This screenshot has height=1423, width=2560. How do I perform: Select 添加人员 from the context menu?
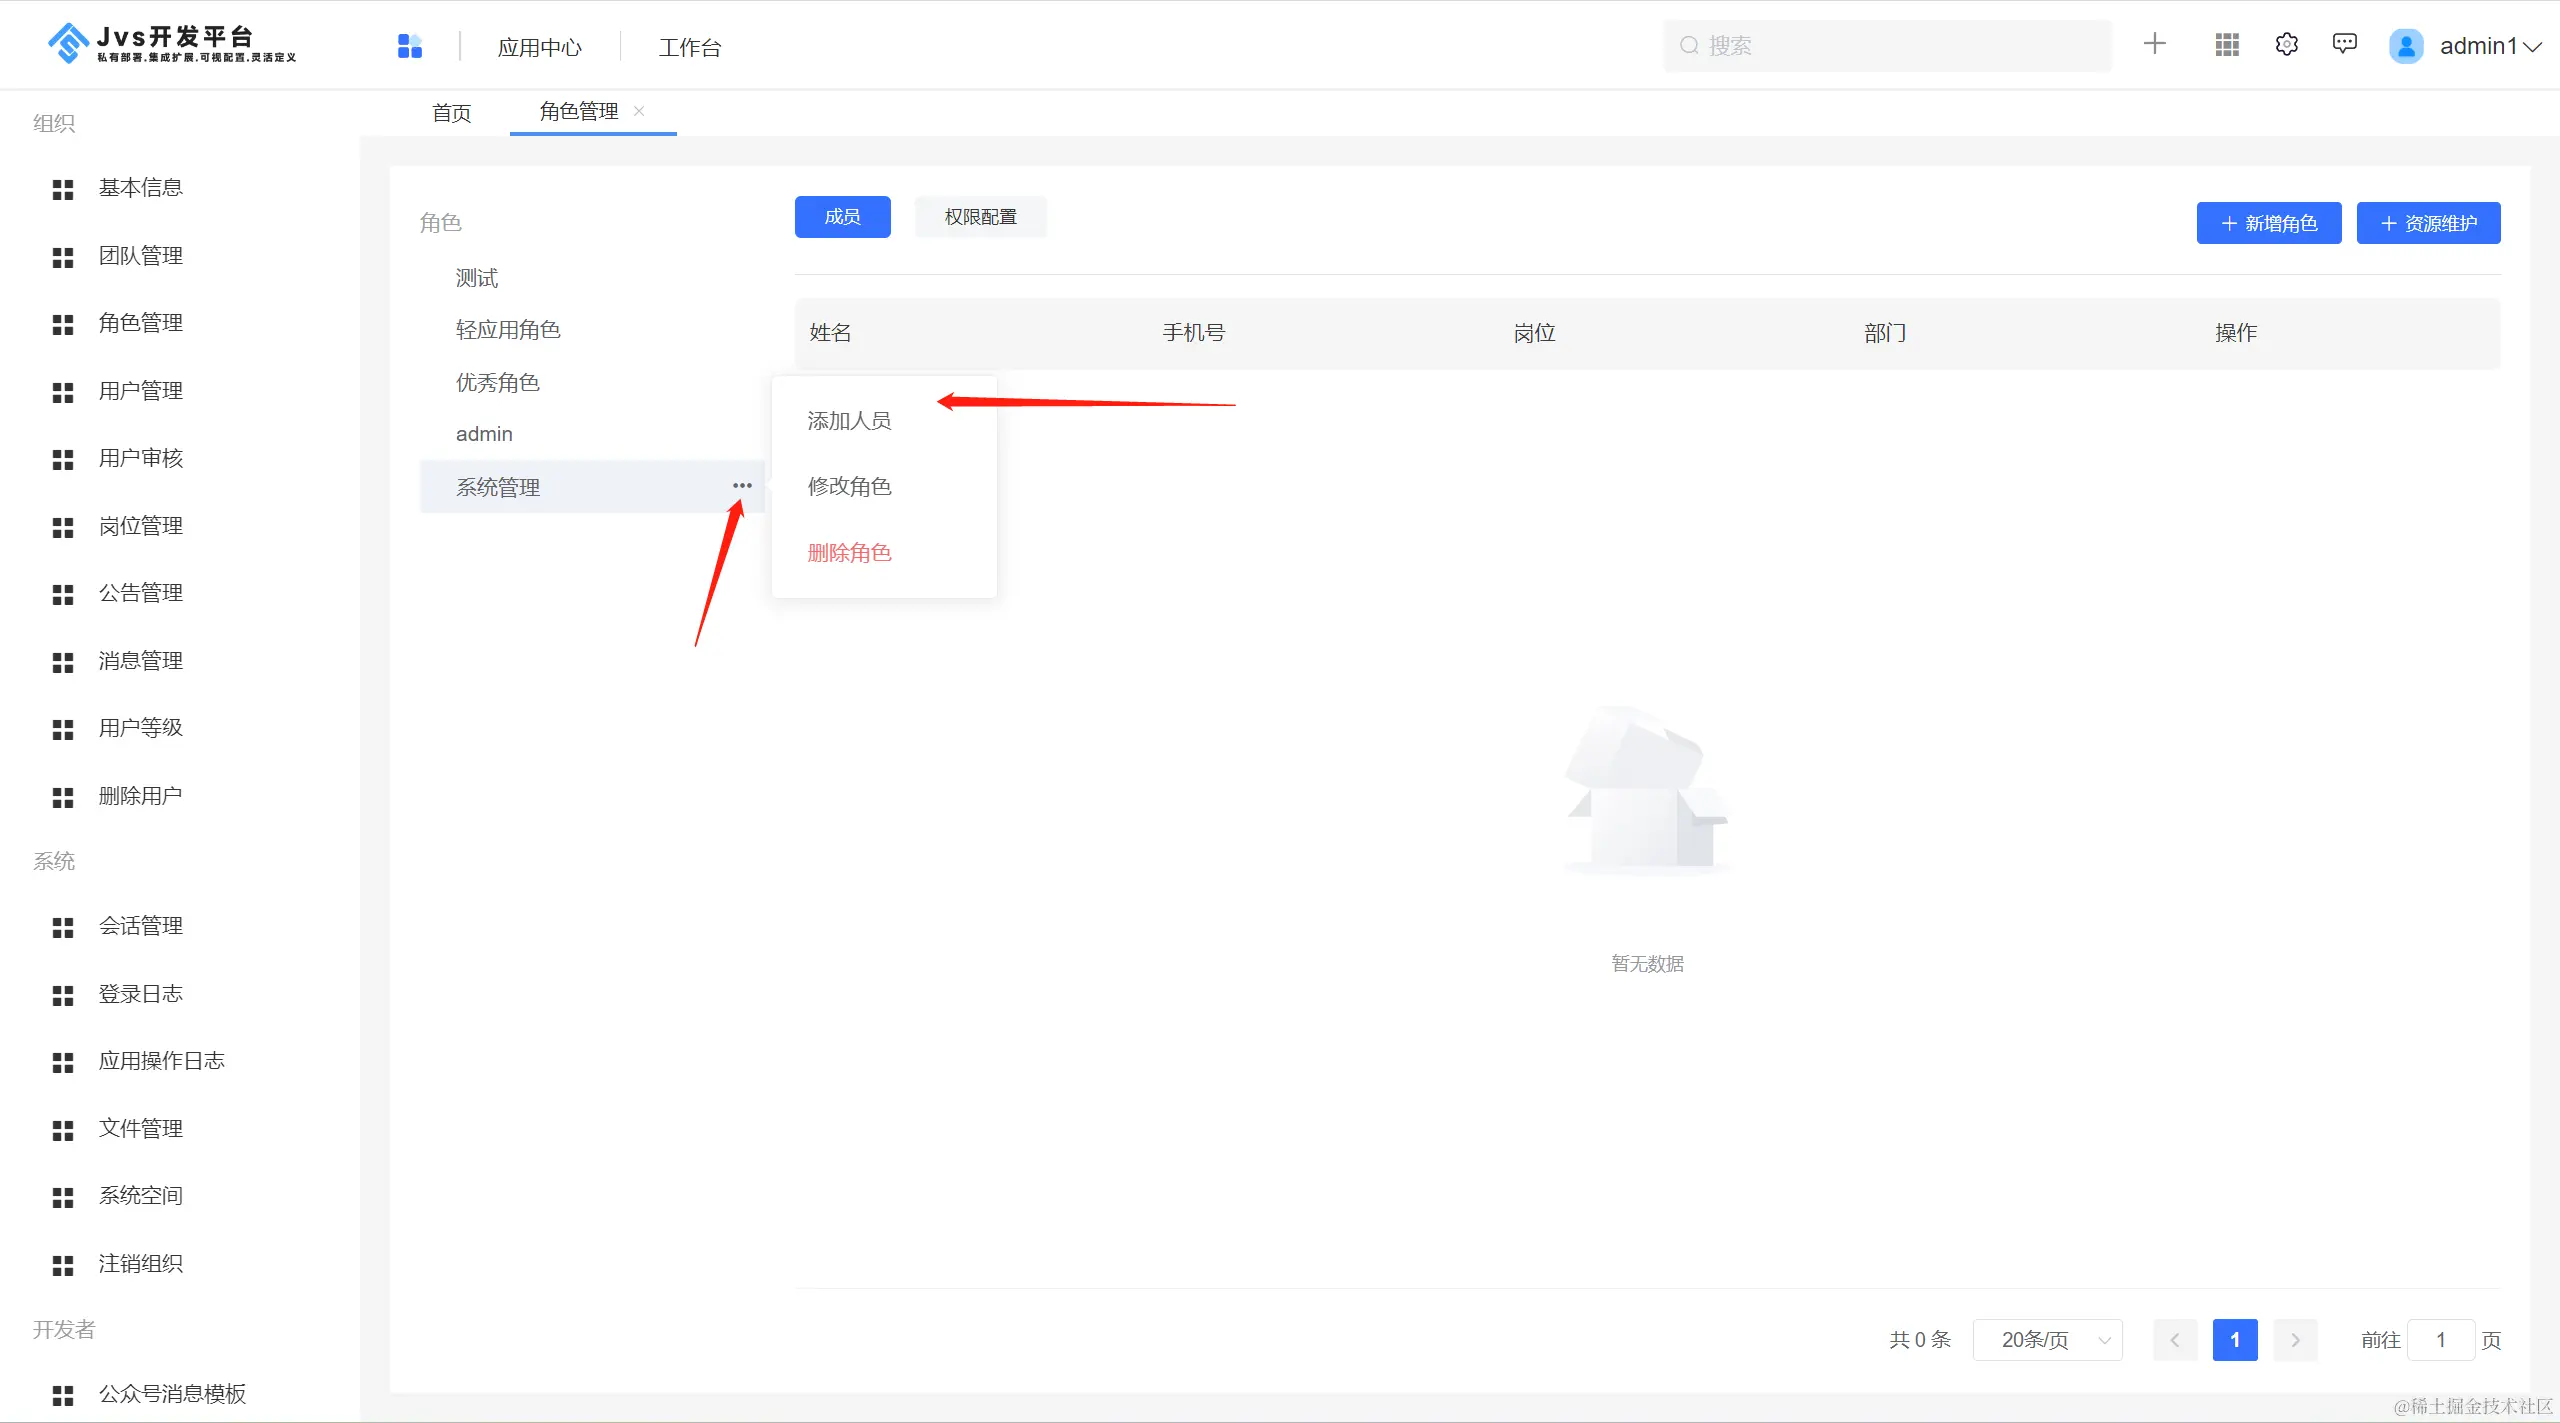[849, 421]
